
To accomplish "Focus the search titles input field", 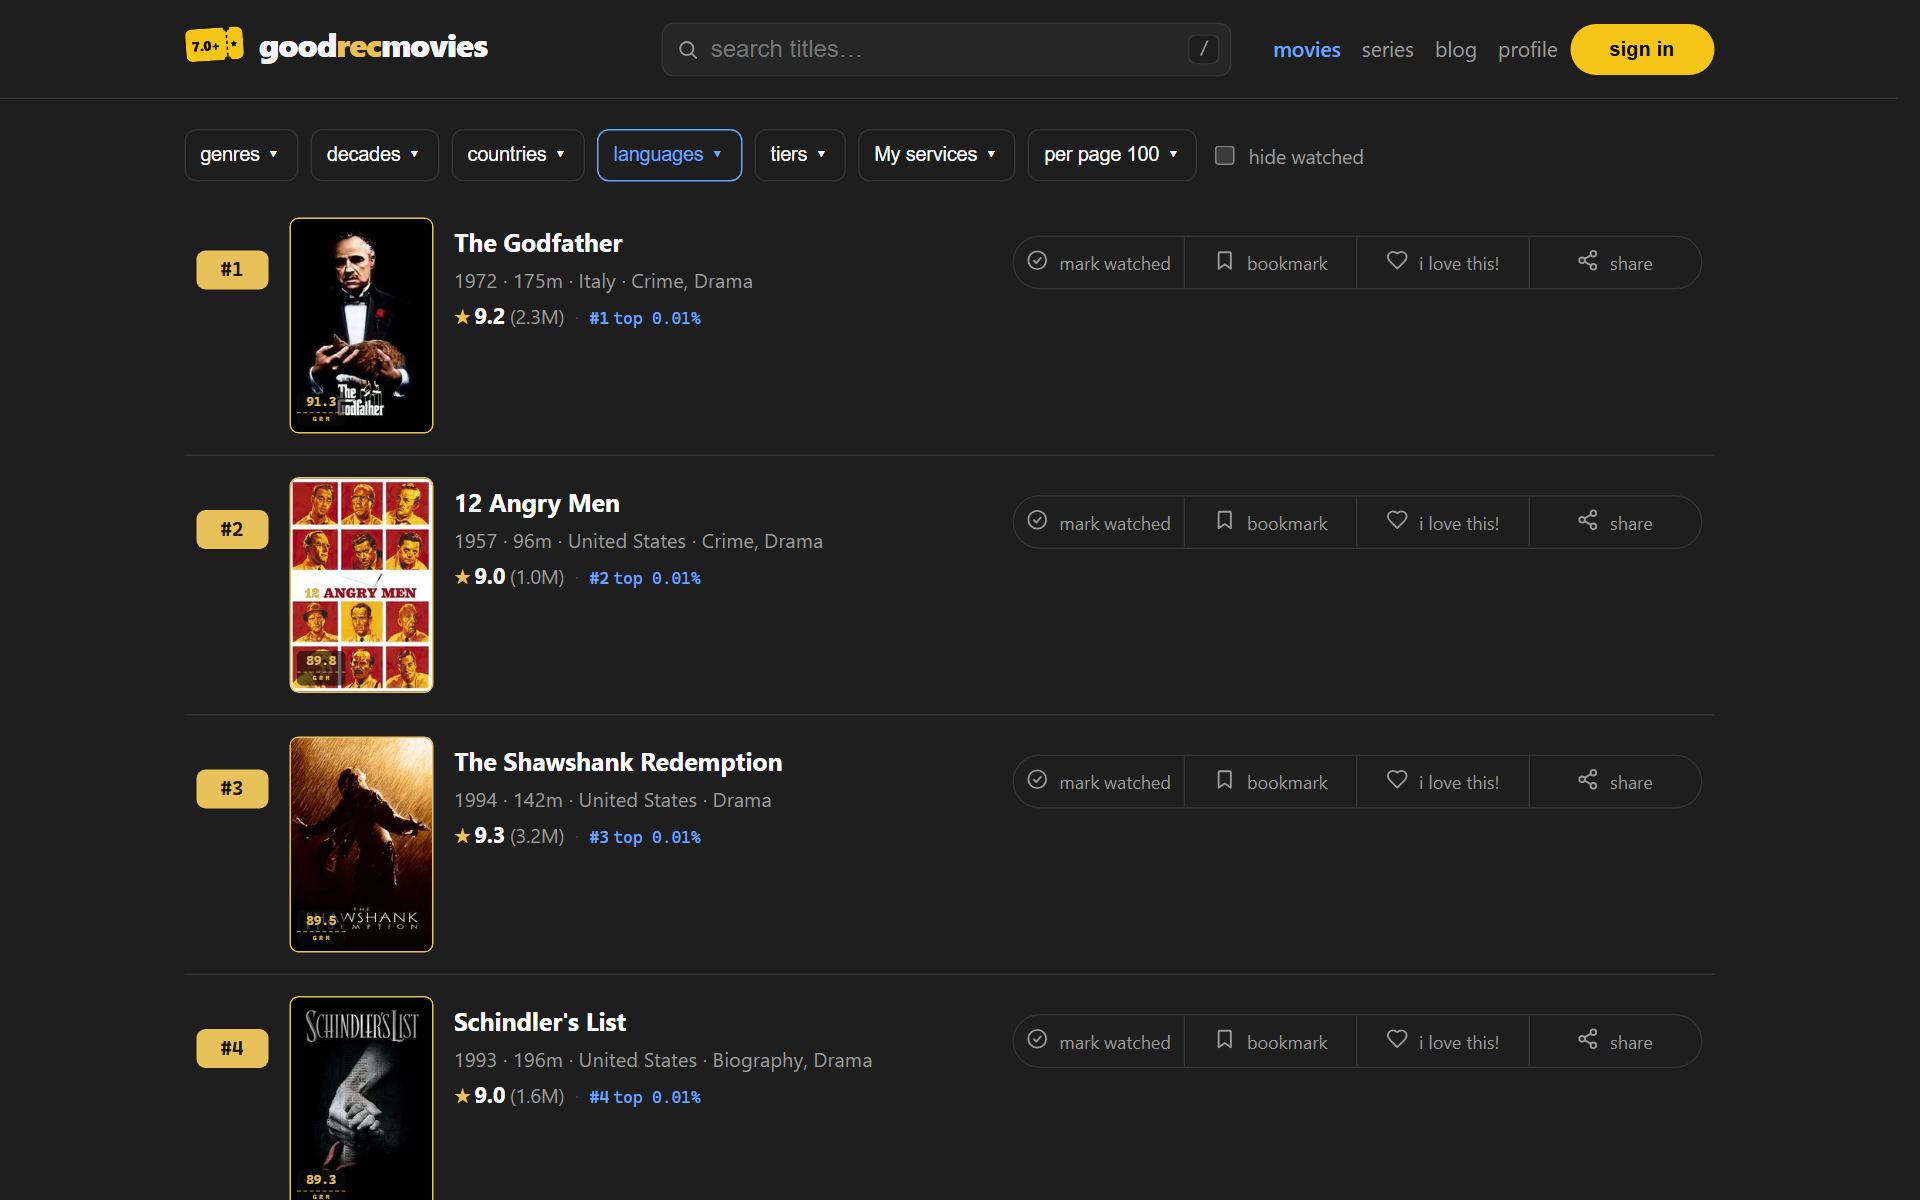I will click(x=945, y=49).
